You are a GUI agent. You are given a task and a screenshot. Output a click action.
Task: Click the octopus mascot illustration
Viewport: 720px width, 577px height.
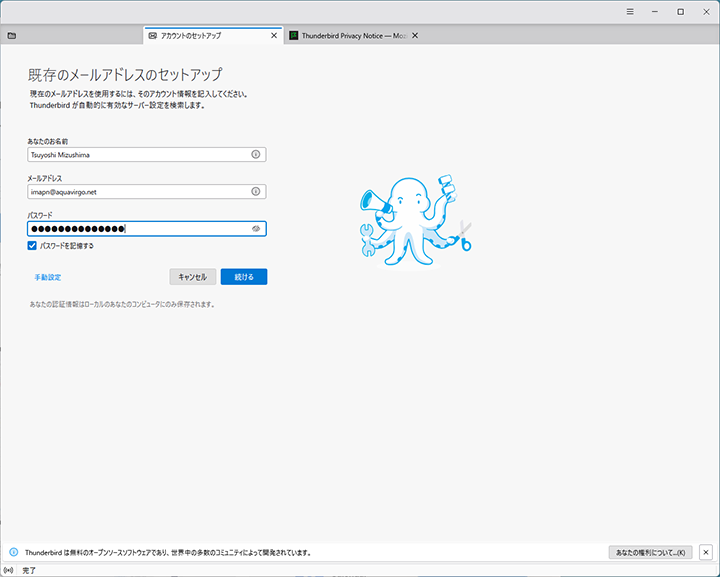pyautogui.click(x=414, y=222)
